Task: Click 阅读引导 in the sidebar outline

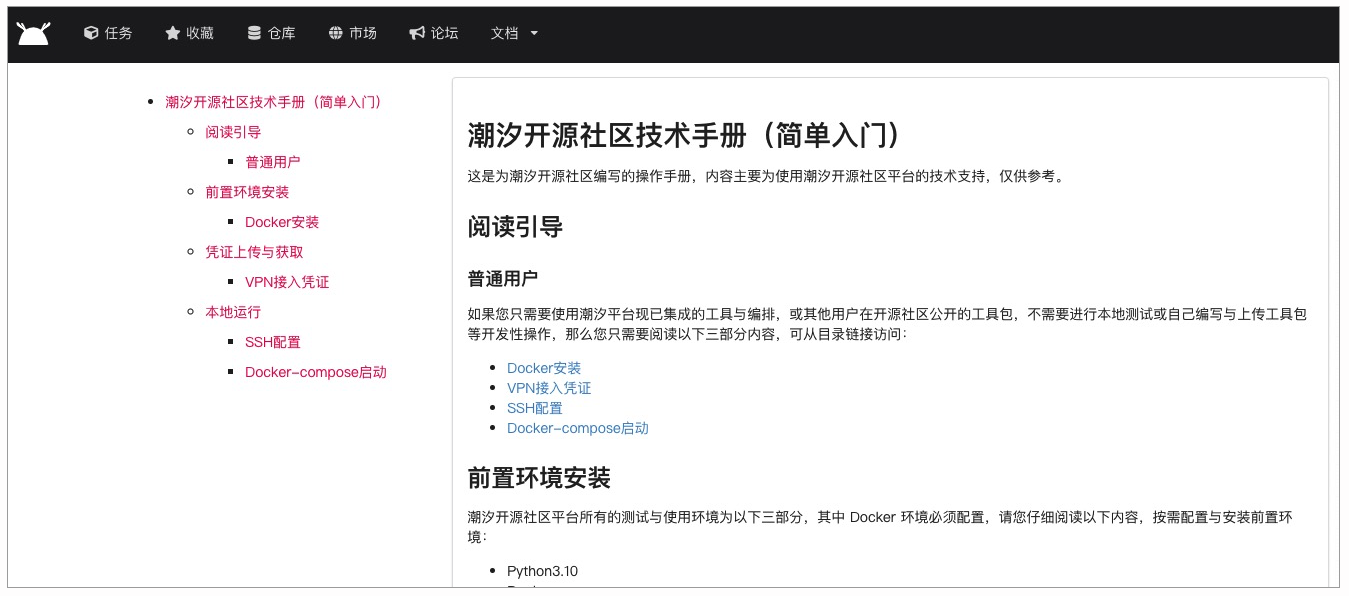Action: tap(233, 131)
